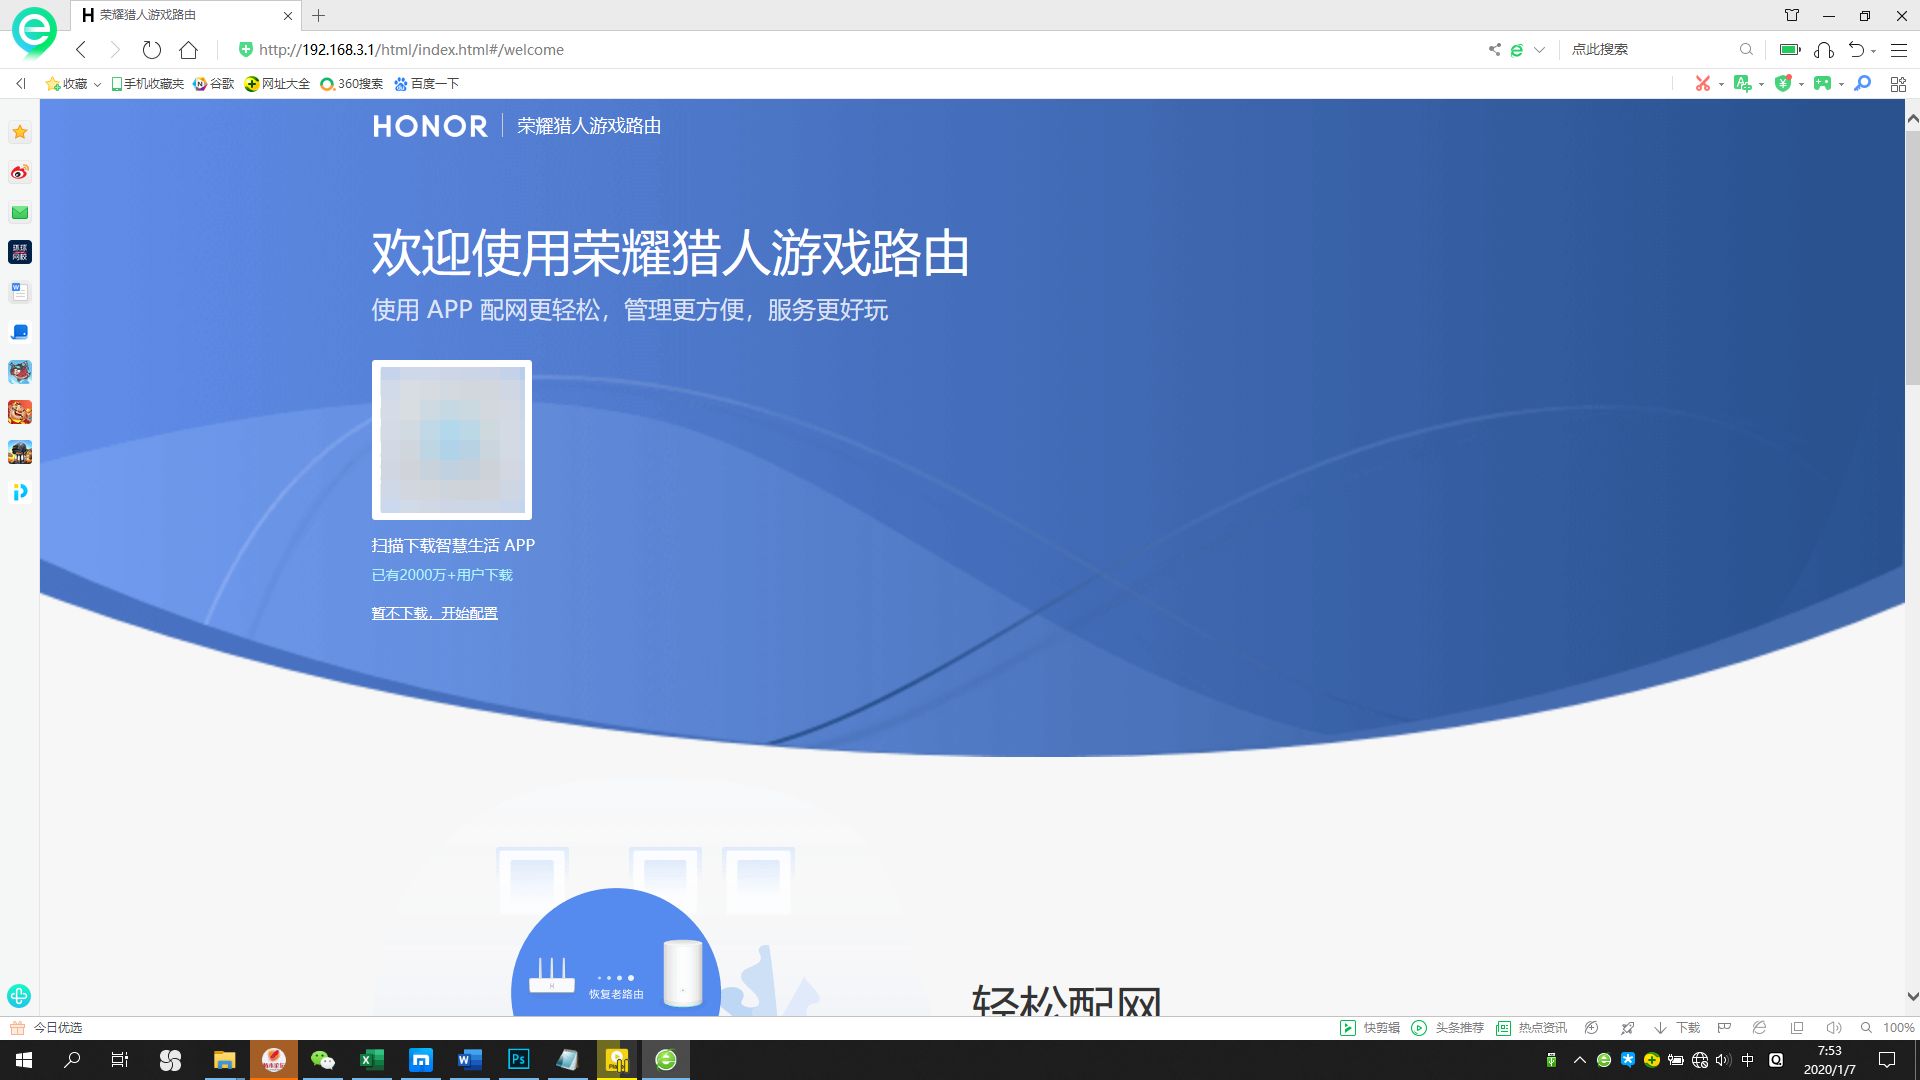
Task: Open the 网址大全 bookmark
Action: coord(277,84)
